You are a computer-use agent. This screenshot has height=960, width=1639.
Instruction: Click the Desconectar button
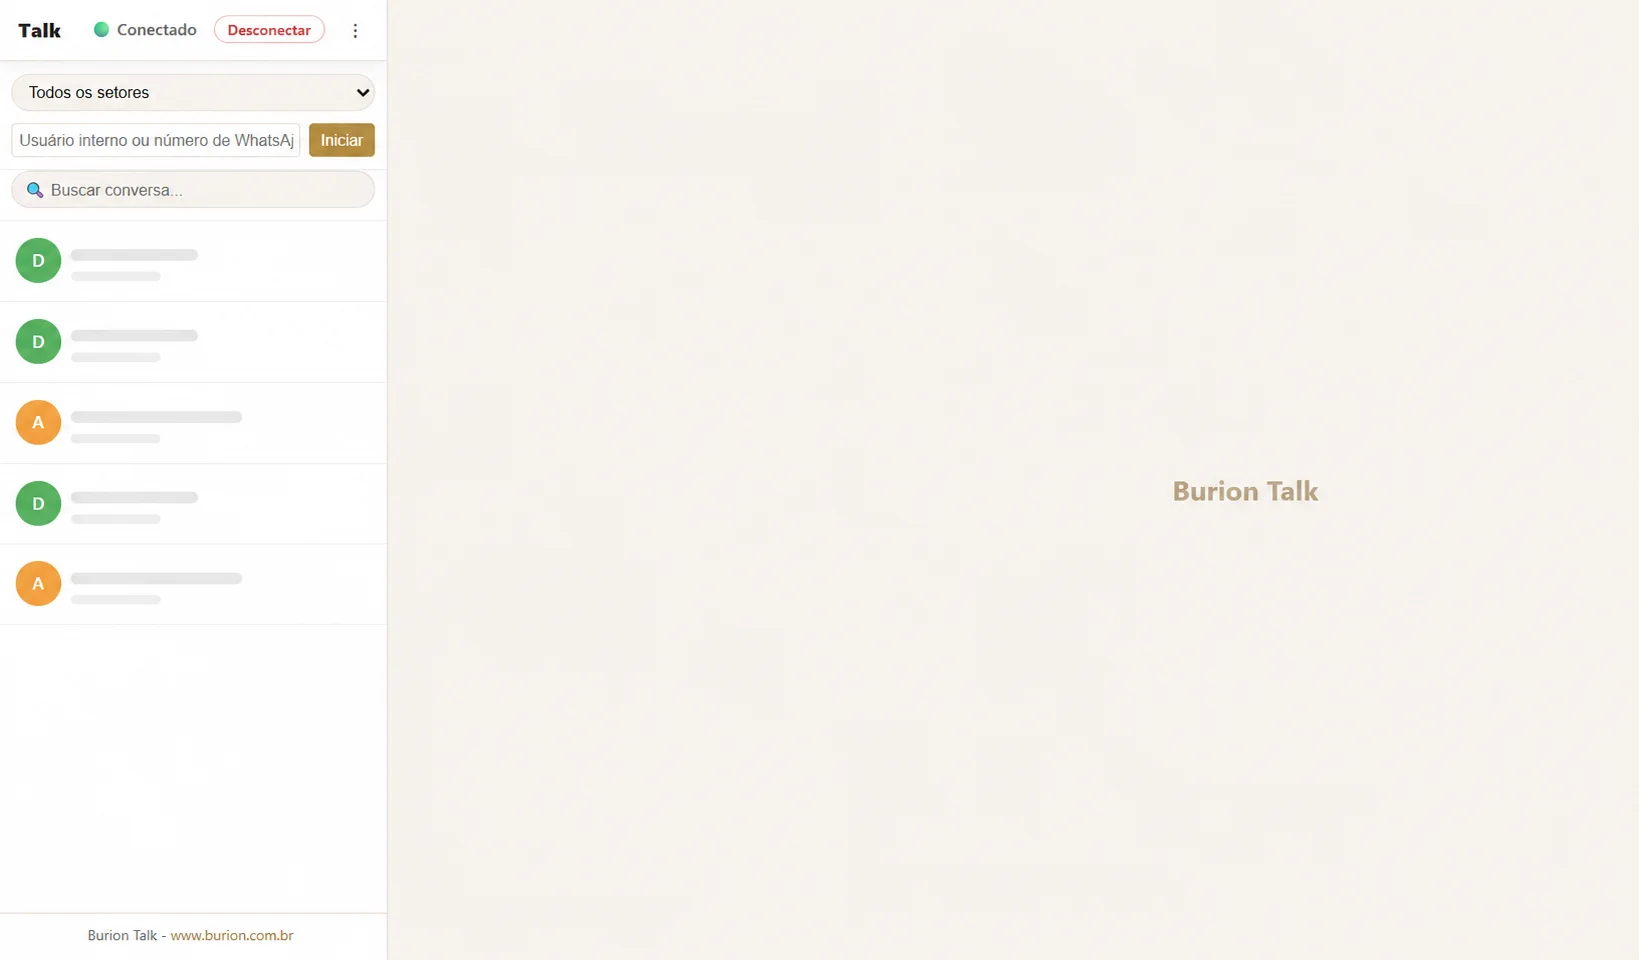coord(269,30)
